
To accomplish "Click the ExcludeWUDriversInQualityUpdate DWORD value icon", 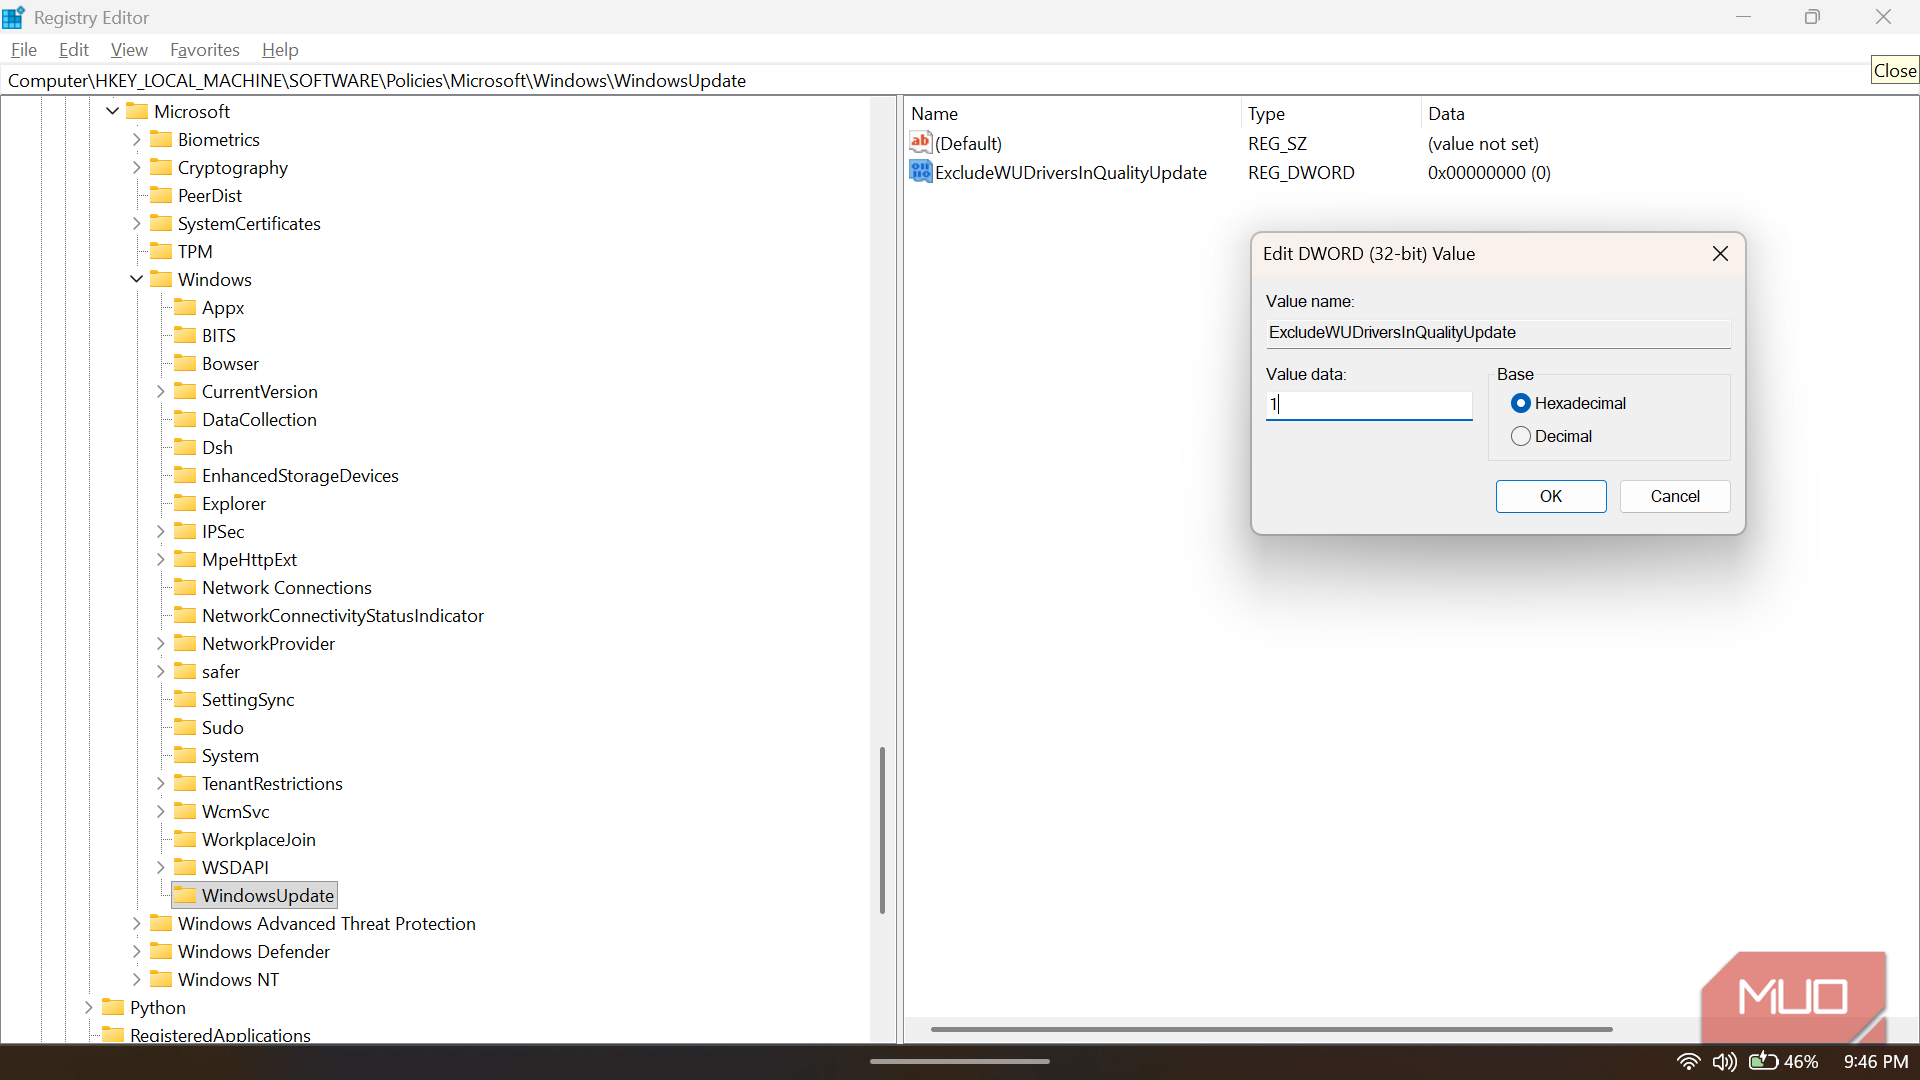I will [920, 172].
